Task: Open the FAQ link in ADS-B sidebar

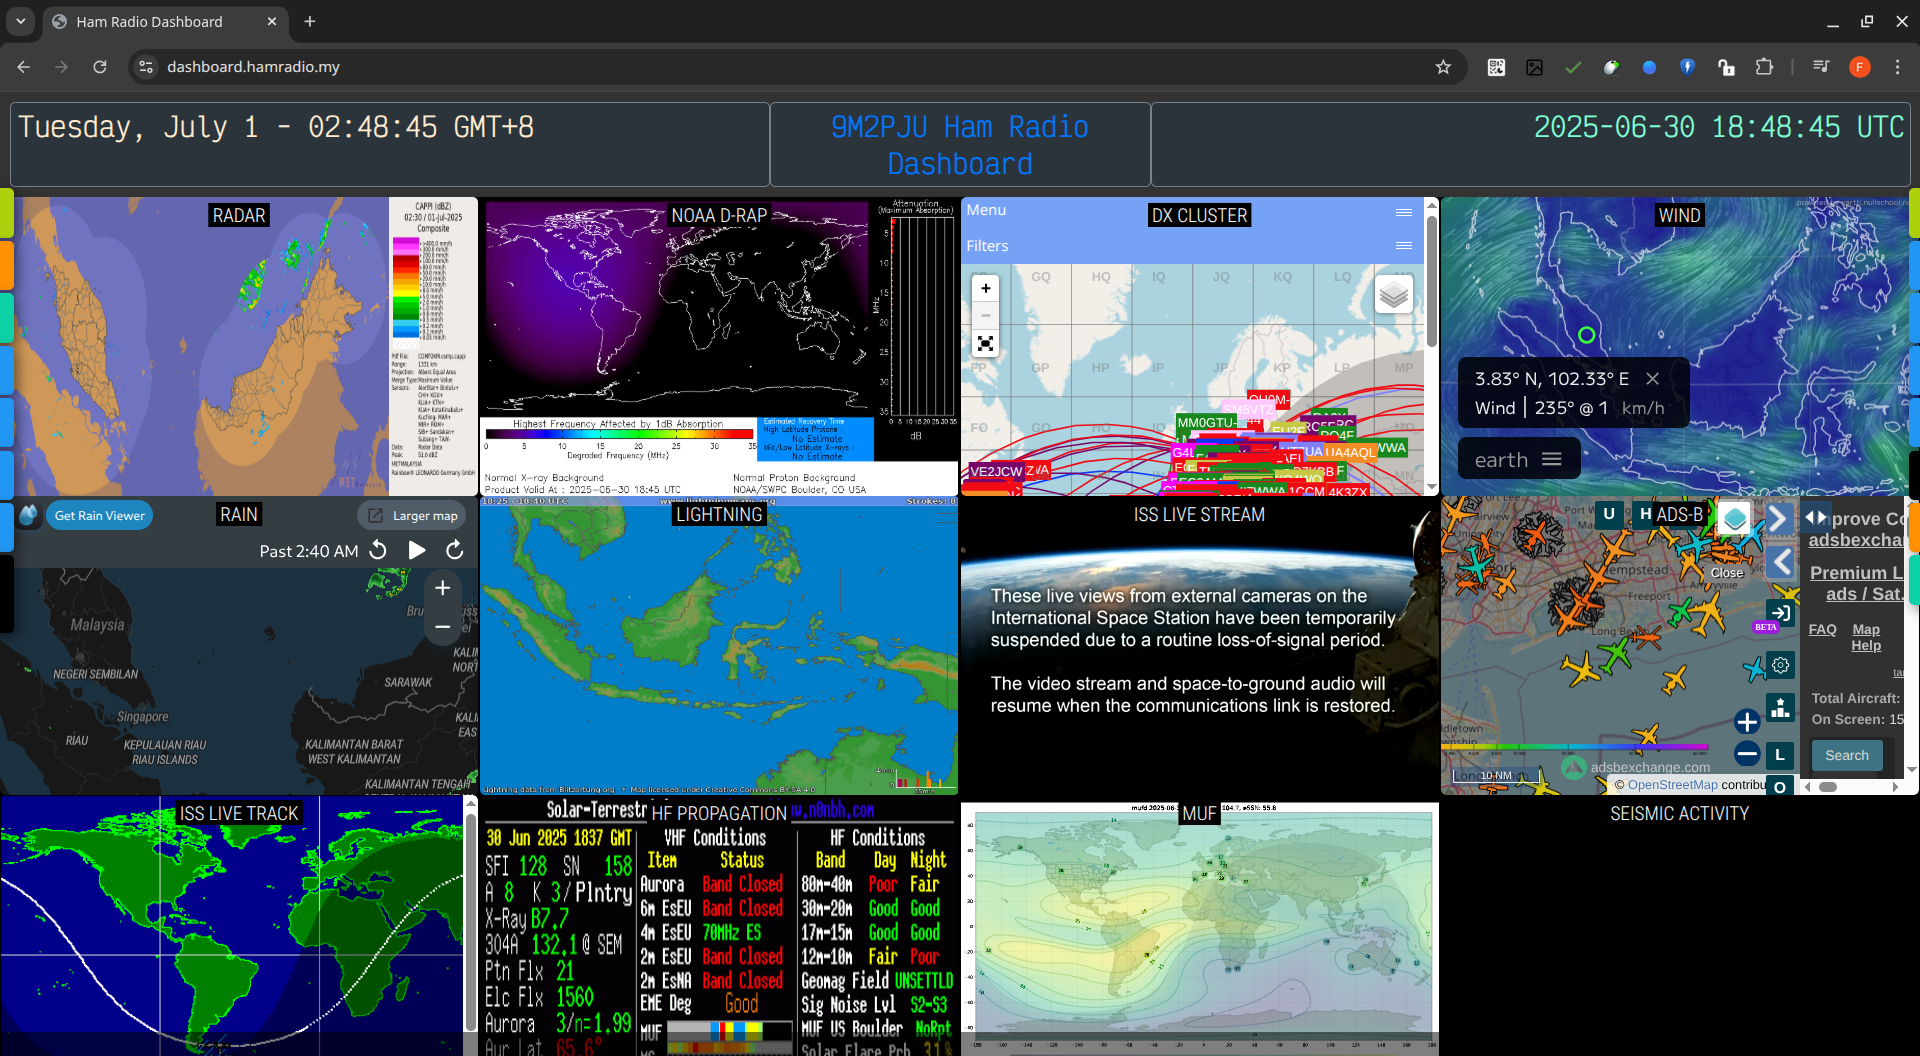Action: [1823, 629]
